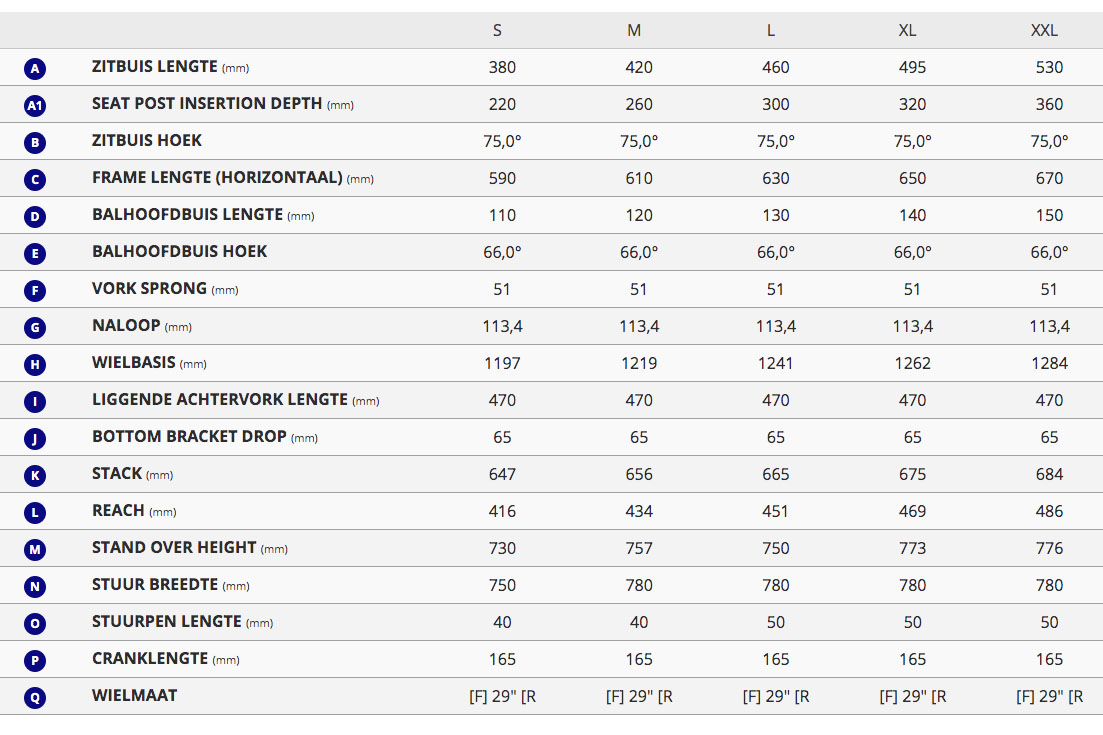This screenshot has width=1103, height=735.
Task: Select the S size column header
Action: pos(498,30)
